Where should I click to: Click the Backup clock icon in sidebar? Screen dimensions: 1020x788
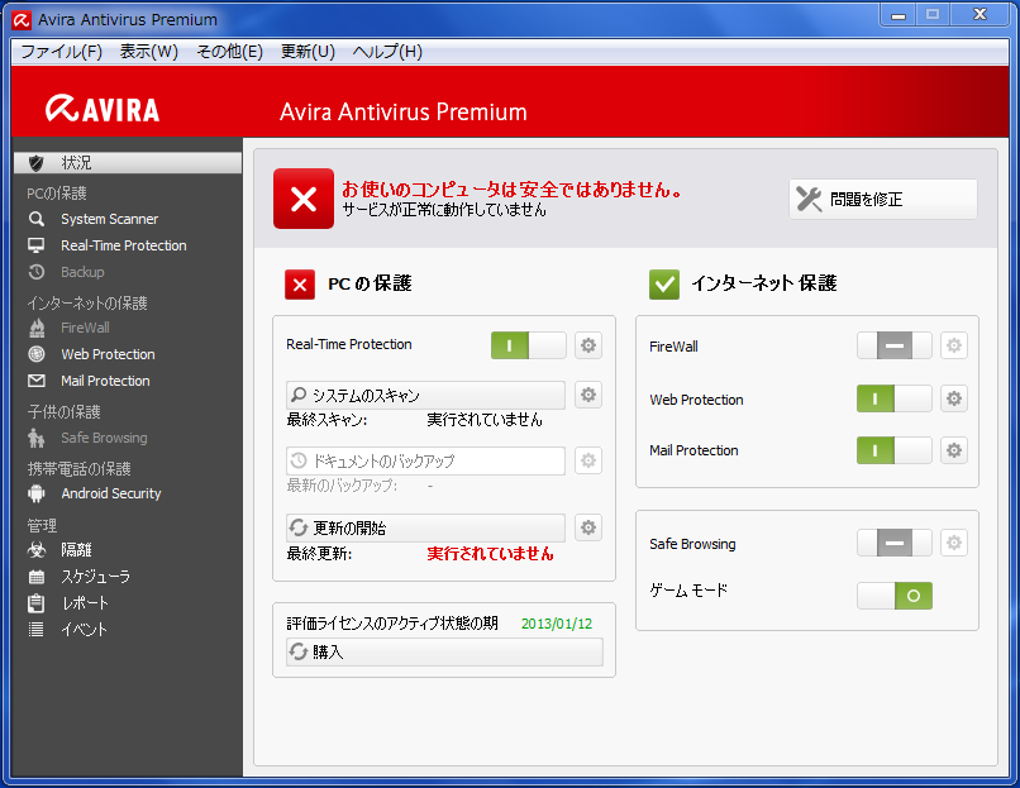pos(36,271)
